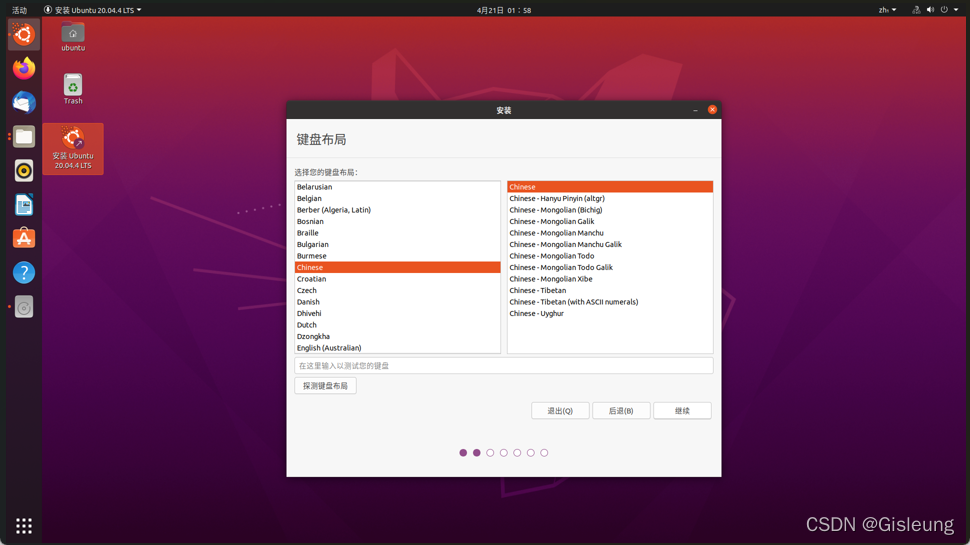Select Belarusian in the layout list
Viewport: 970px width, 545px height.
397,187
